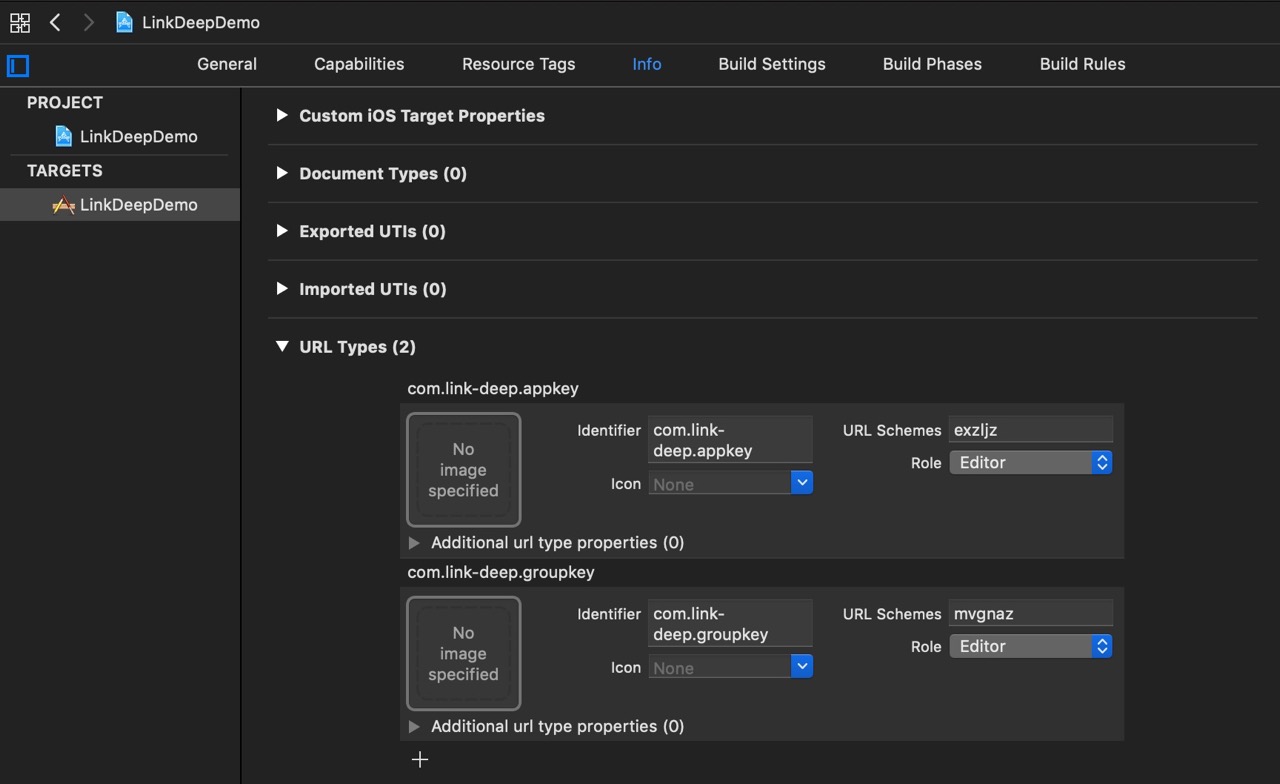This screenshot has width=1280, height=784.
Task: Go forward with the right chevron
Action: click(89, 22)
